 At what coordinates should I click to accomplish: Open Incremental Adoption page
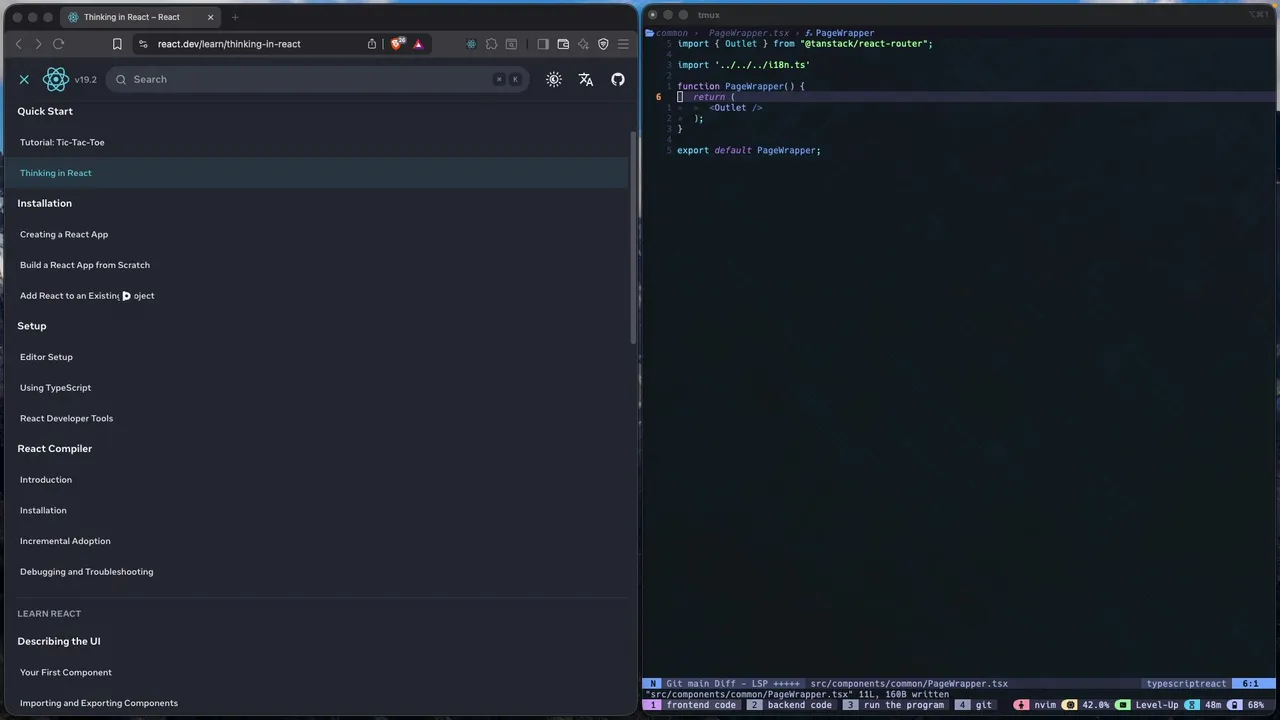click(x=65, y=541)
